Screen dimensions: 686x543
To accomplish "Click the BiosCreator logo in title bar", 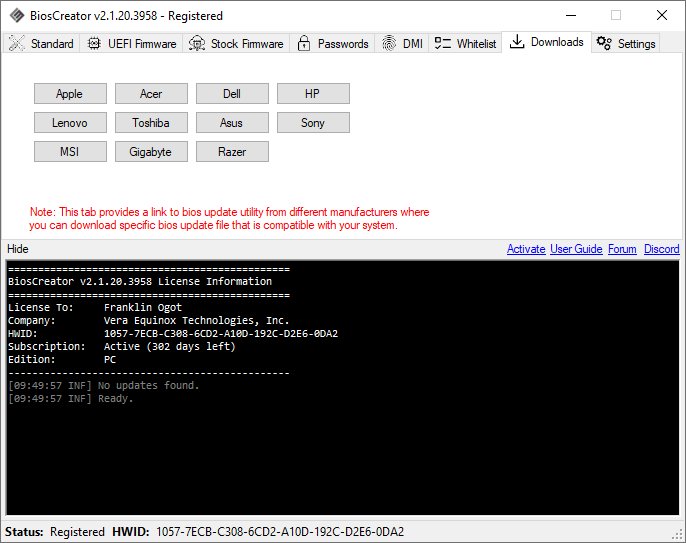I will coord(17,15).
